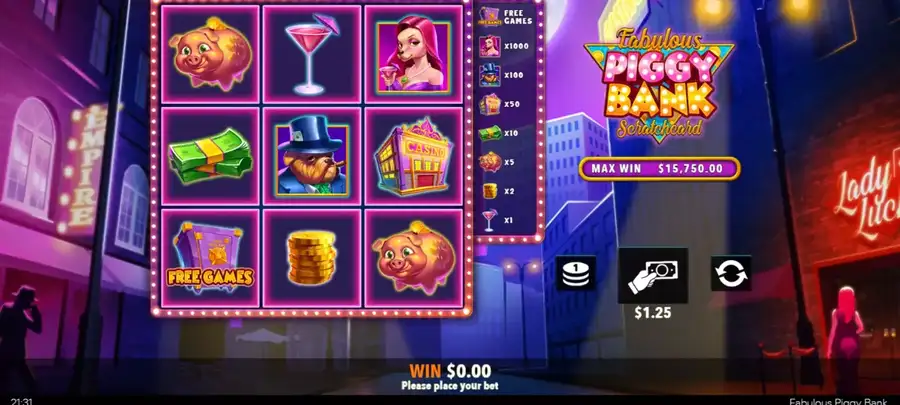Screen dimensions: 900x405
Task: Click the Free Games vault tile
Action: 210,258
